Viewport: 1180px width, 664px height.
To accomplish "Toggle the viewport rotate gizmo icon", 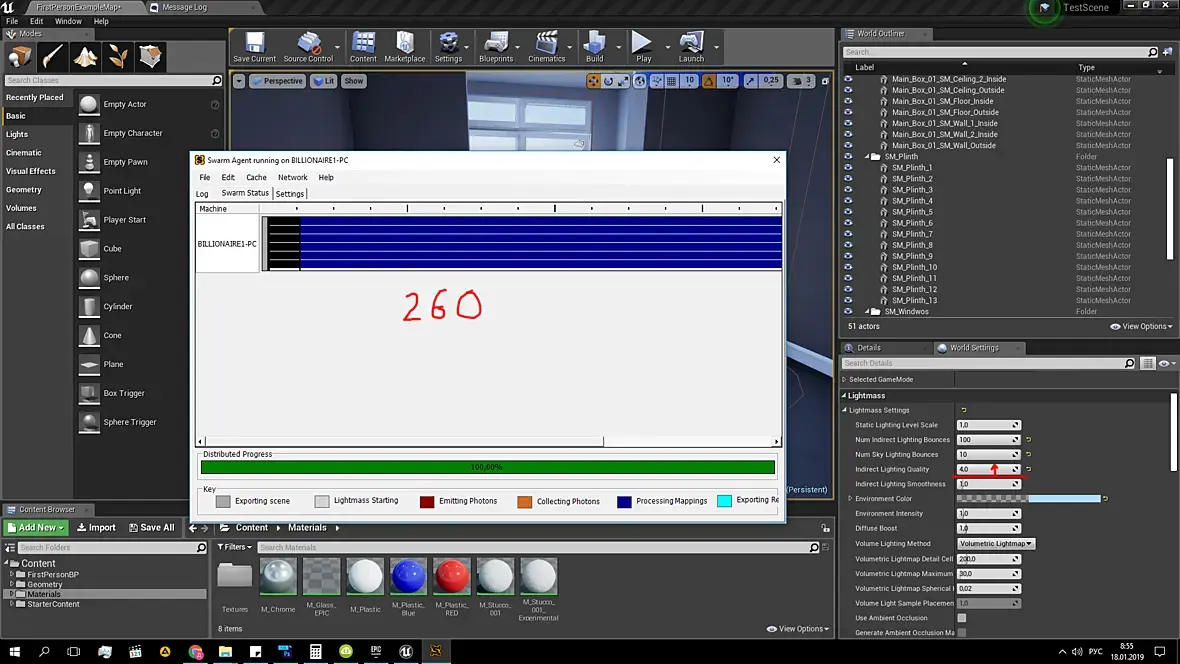I will pyautogui.click(x=608, y=81).
